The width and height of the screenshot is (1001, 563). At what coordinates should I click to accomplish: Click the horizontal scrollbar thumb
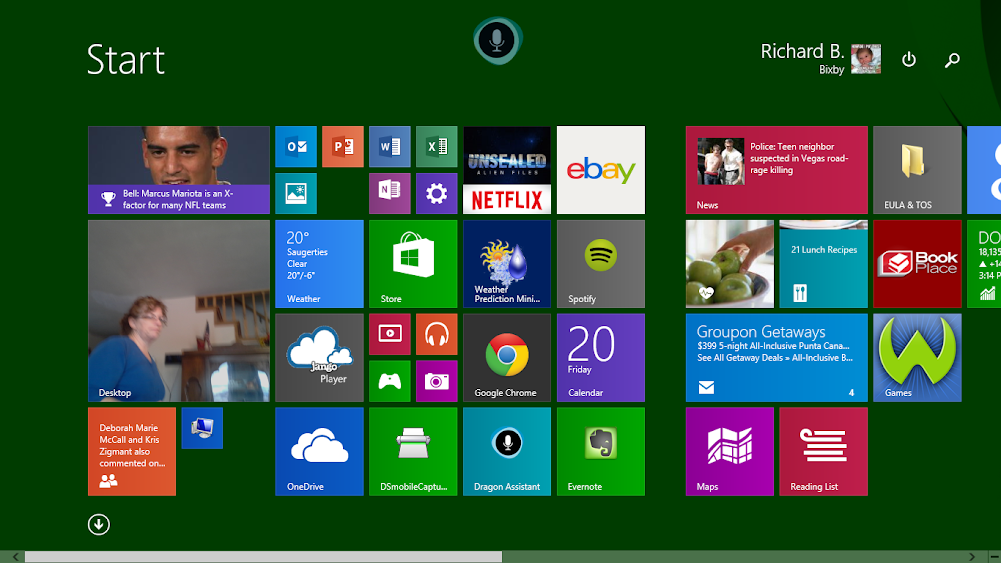[x=263, y=557]
